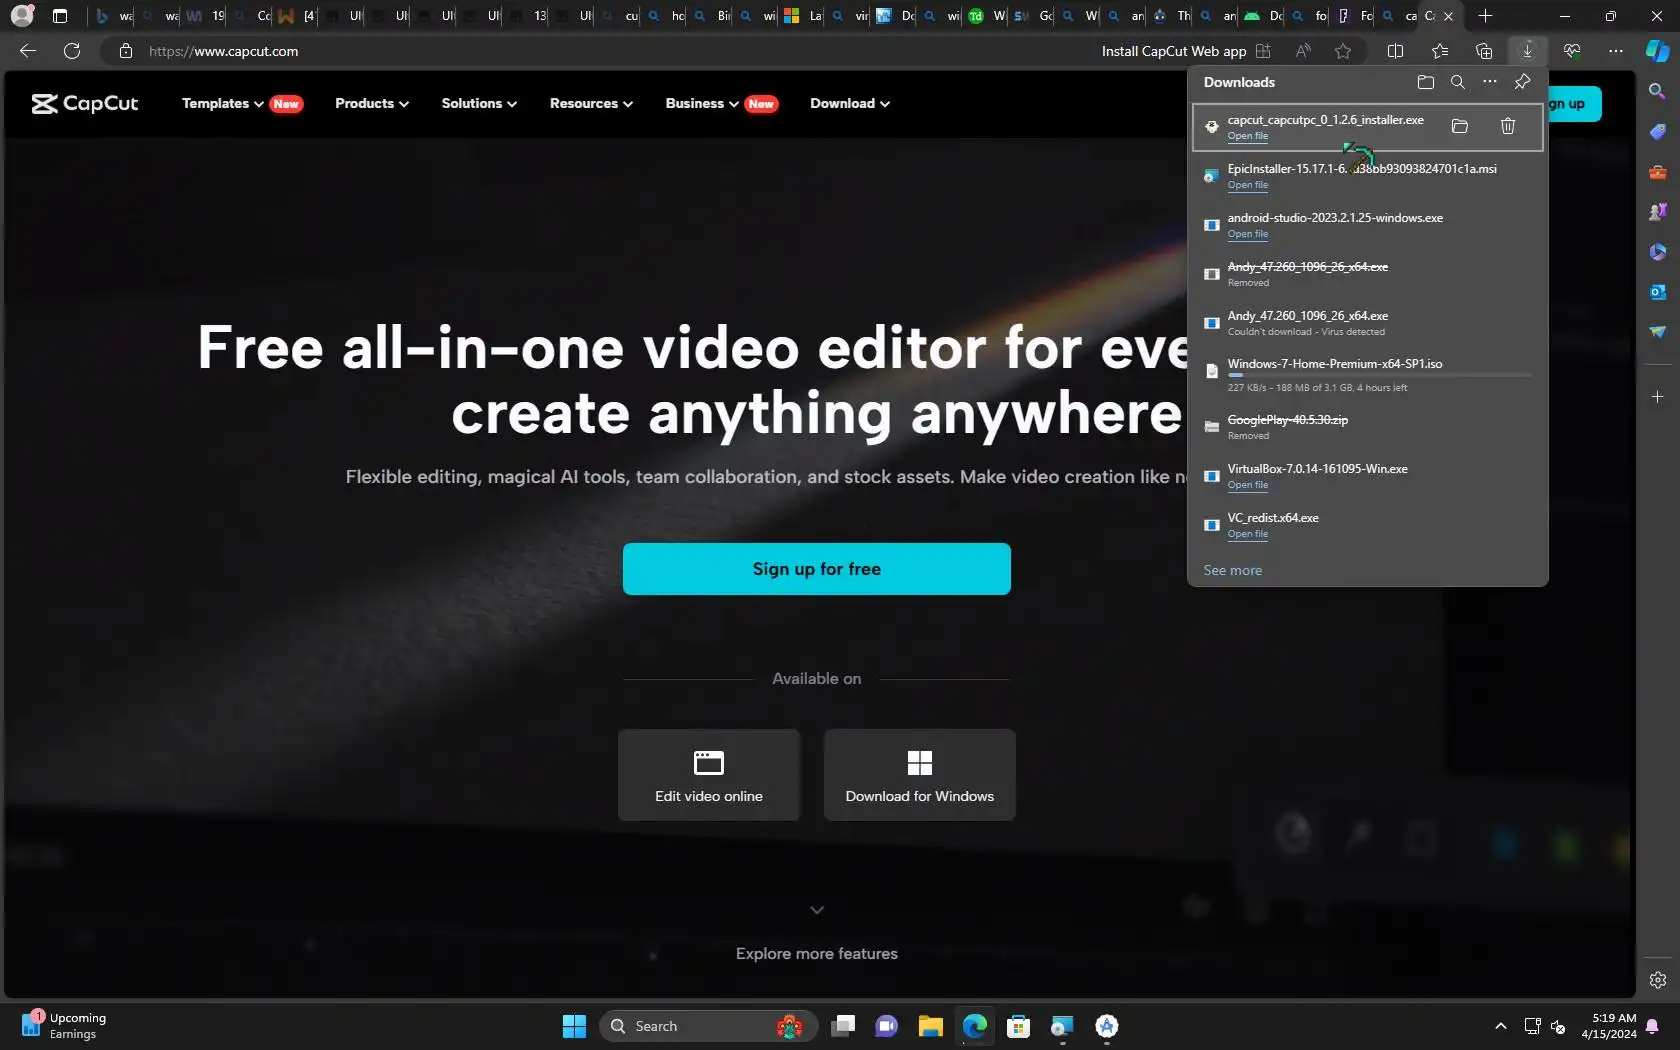Show capcut installer in folder
Screen dimensions: 1680x1050
(x=1460, y=126)
